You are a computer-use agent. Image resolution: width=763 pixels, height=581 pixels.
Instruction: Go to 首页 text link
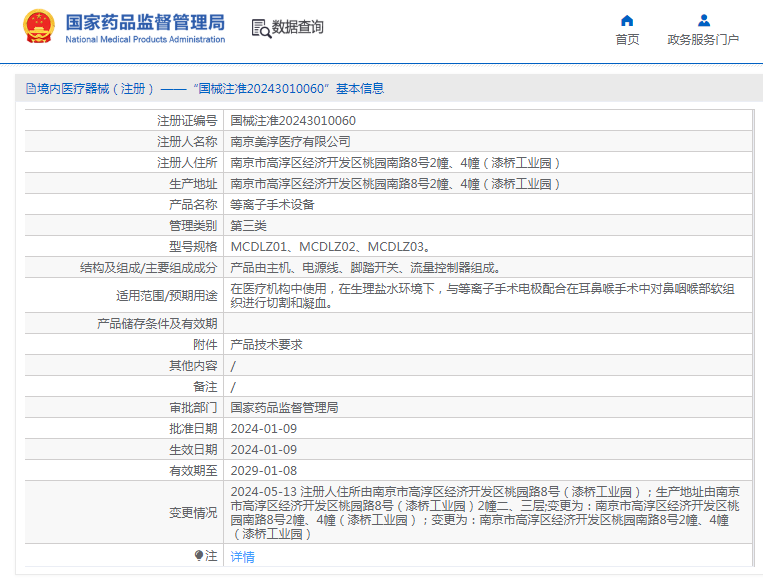point(627,40)
